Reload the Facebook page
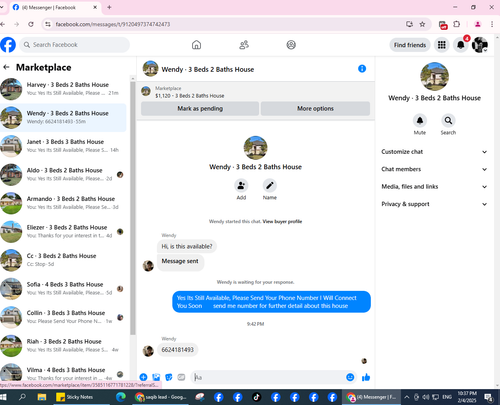This screenshot has height=405, width=500. tap(31, 24)
